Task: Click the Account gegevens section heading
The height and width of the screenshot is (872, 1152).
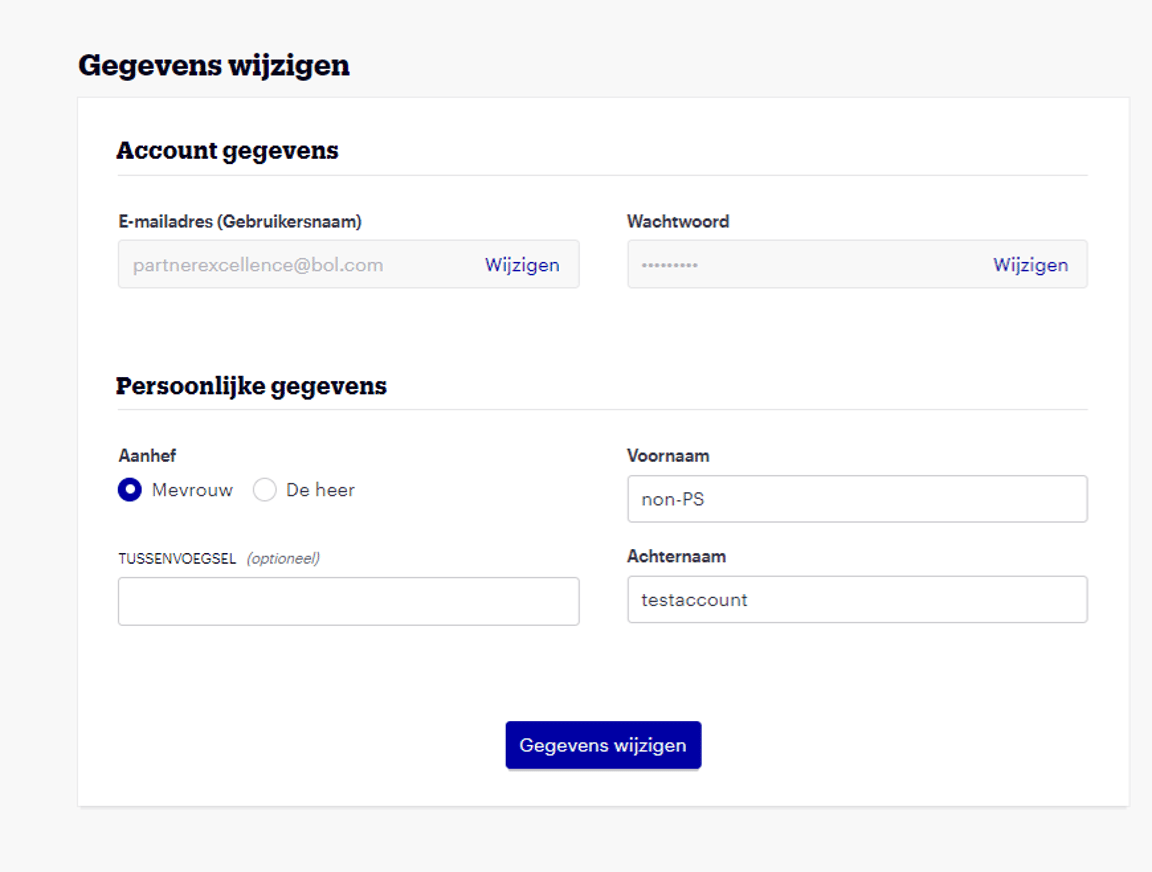Action: [227, 151]
